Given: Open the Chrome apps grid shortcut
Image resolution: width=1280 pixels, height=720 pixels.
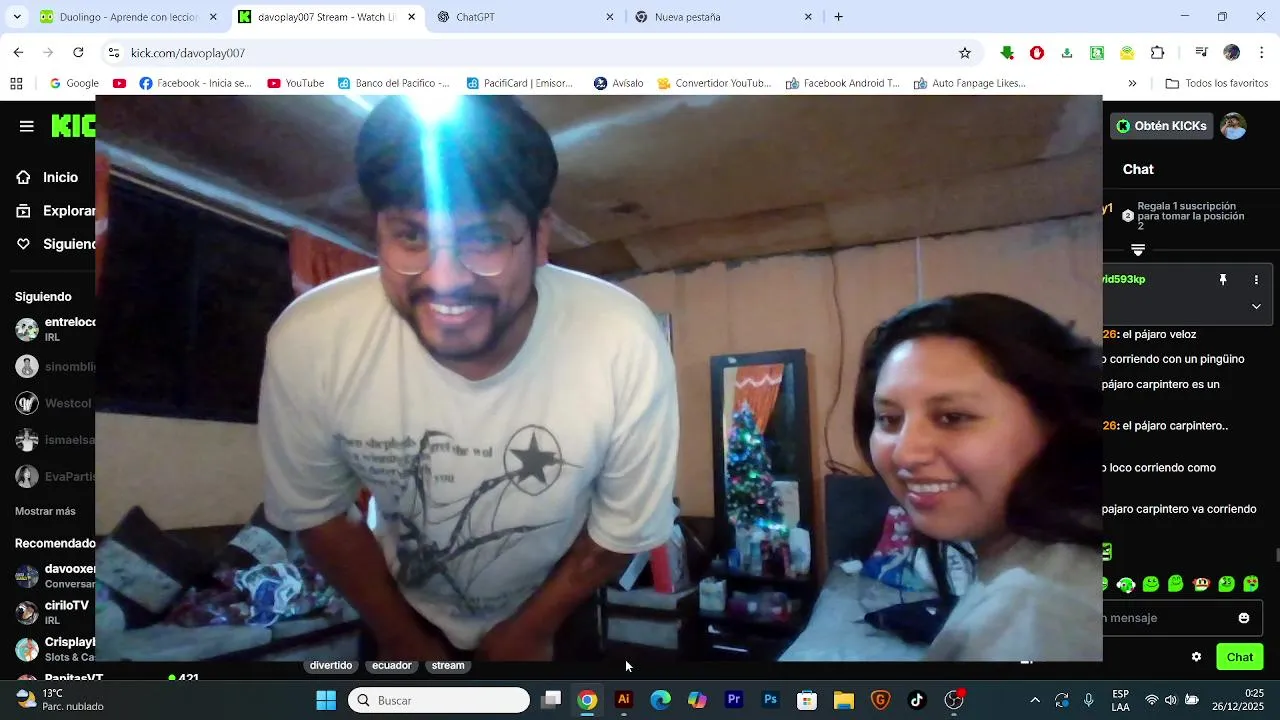Looking at the screenshot, I should click(16, 83).
